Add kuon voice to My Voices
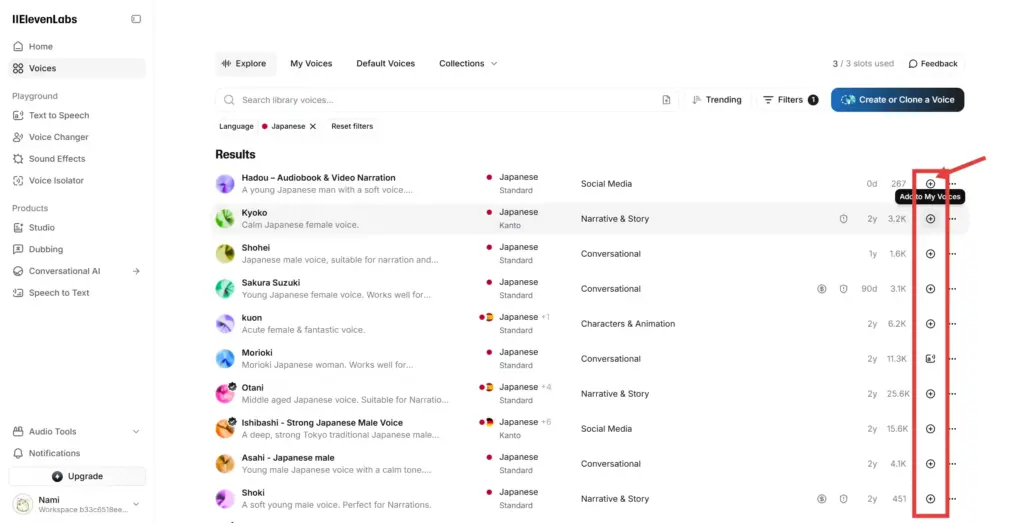This screenshot has height=523, width=1024. 930,324
